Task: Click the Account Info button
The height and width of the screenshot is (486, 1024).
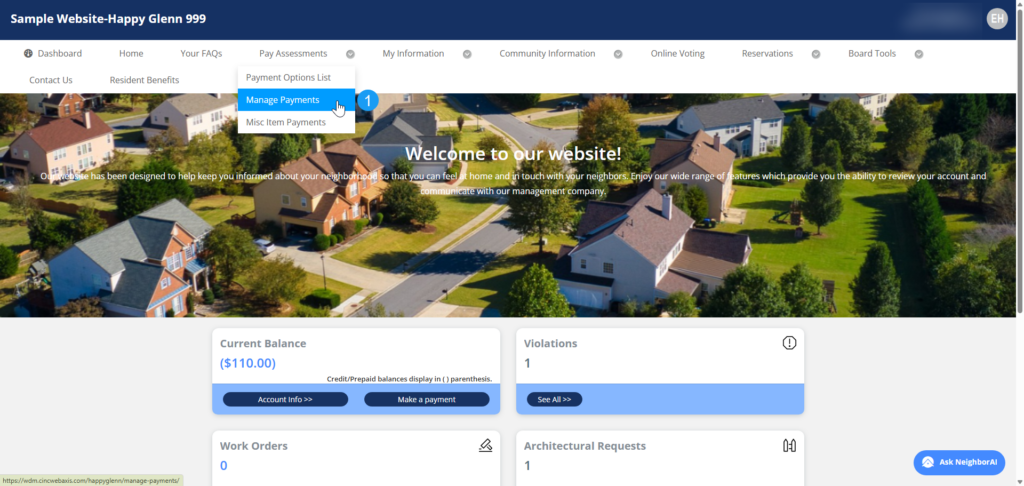Action: coord(285,399)
